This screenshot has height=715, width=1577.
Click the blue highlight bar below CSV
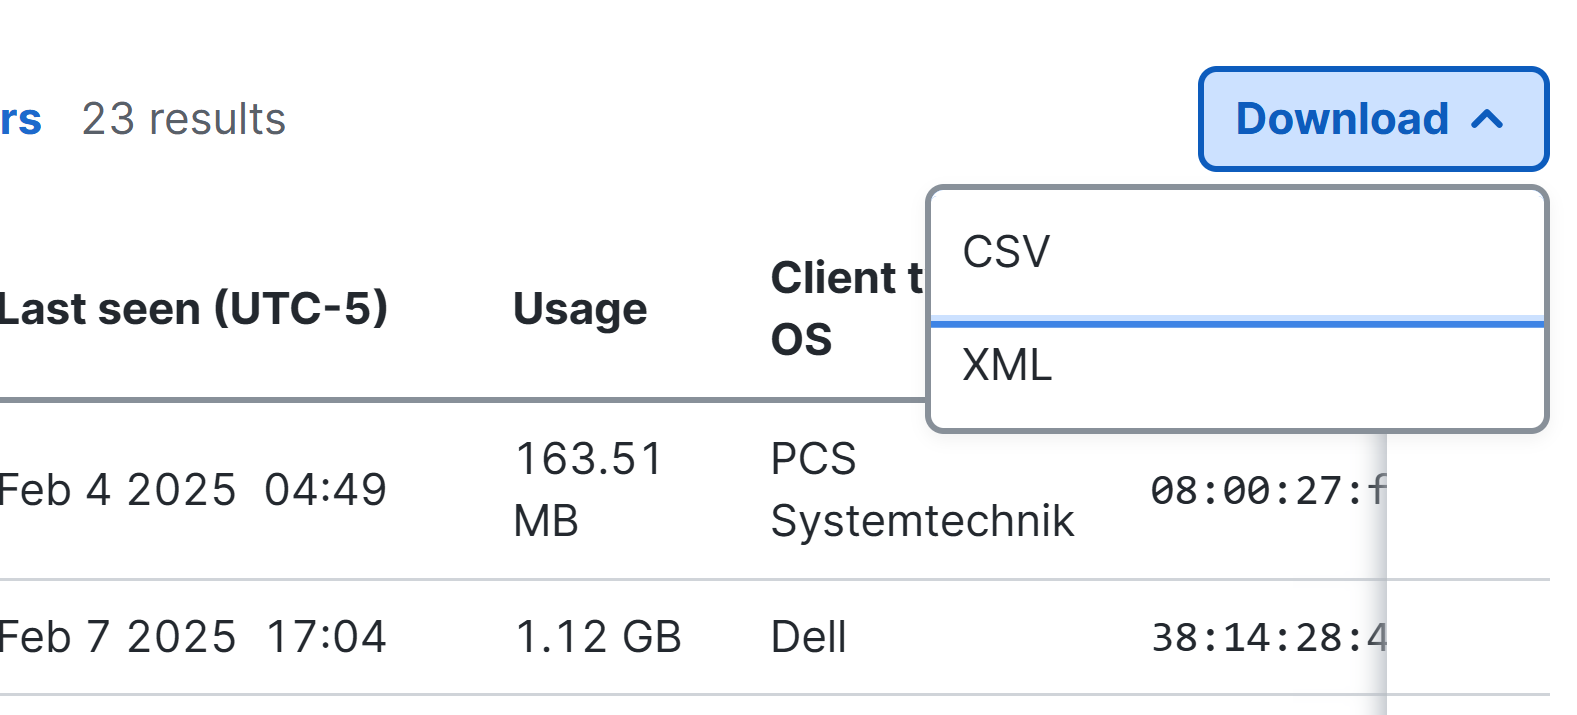pos(1237,322)
